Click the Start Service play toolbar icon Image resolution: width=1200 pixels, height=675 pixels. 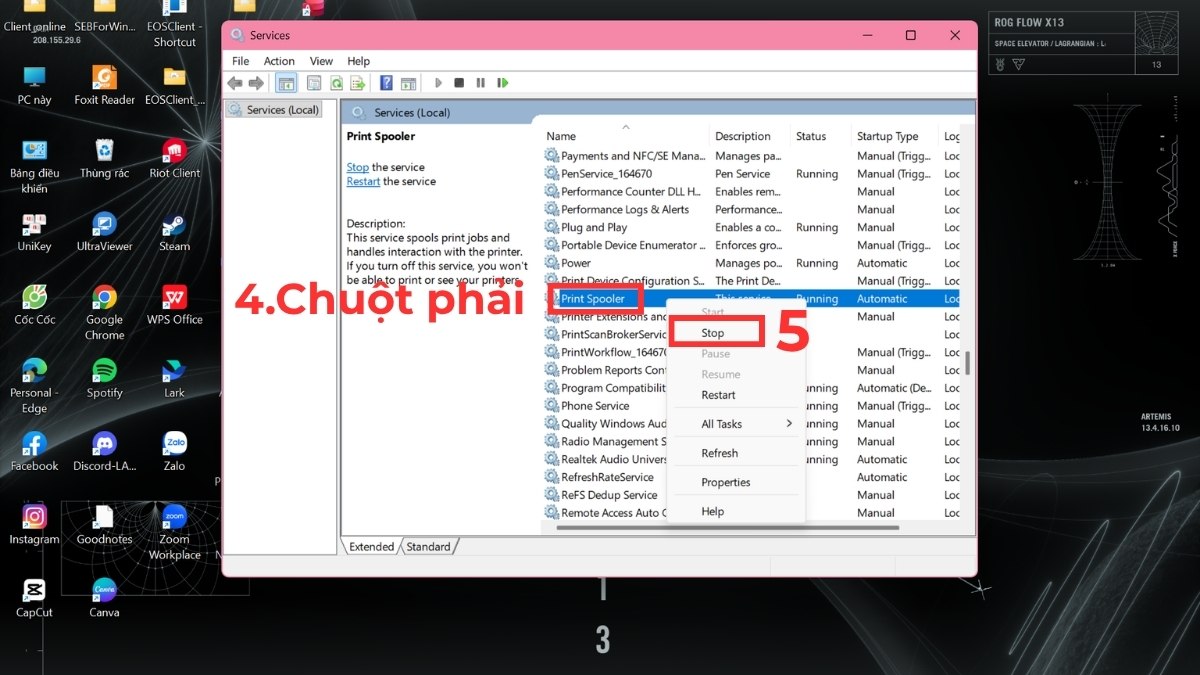(438, 83)
